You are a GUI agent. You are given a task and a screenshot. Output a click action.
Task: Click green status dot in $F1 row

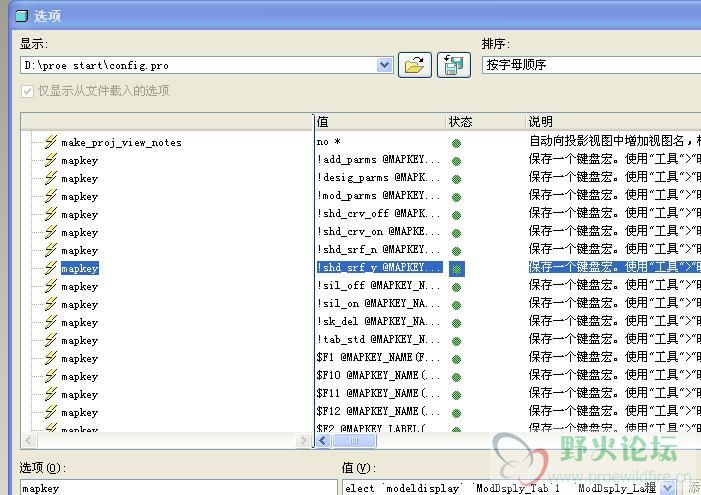pyautogui.click(x=456, y=359)
